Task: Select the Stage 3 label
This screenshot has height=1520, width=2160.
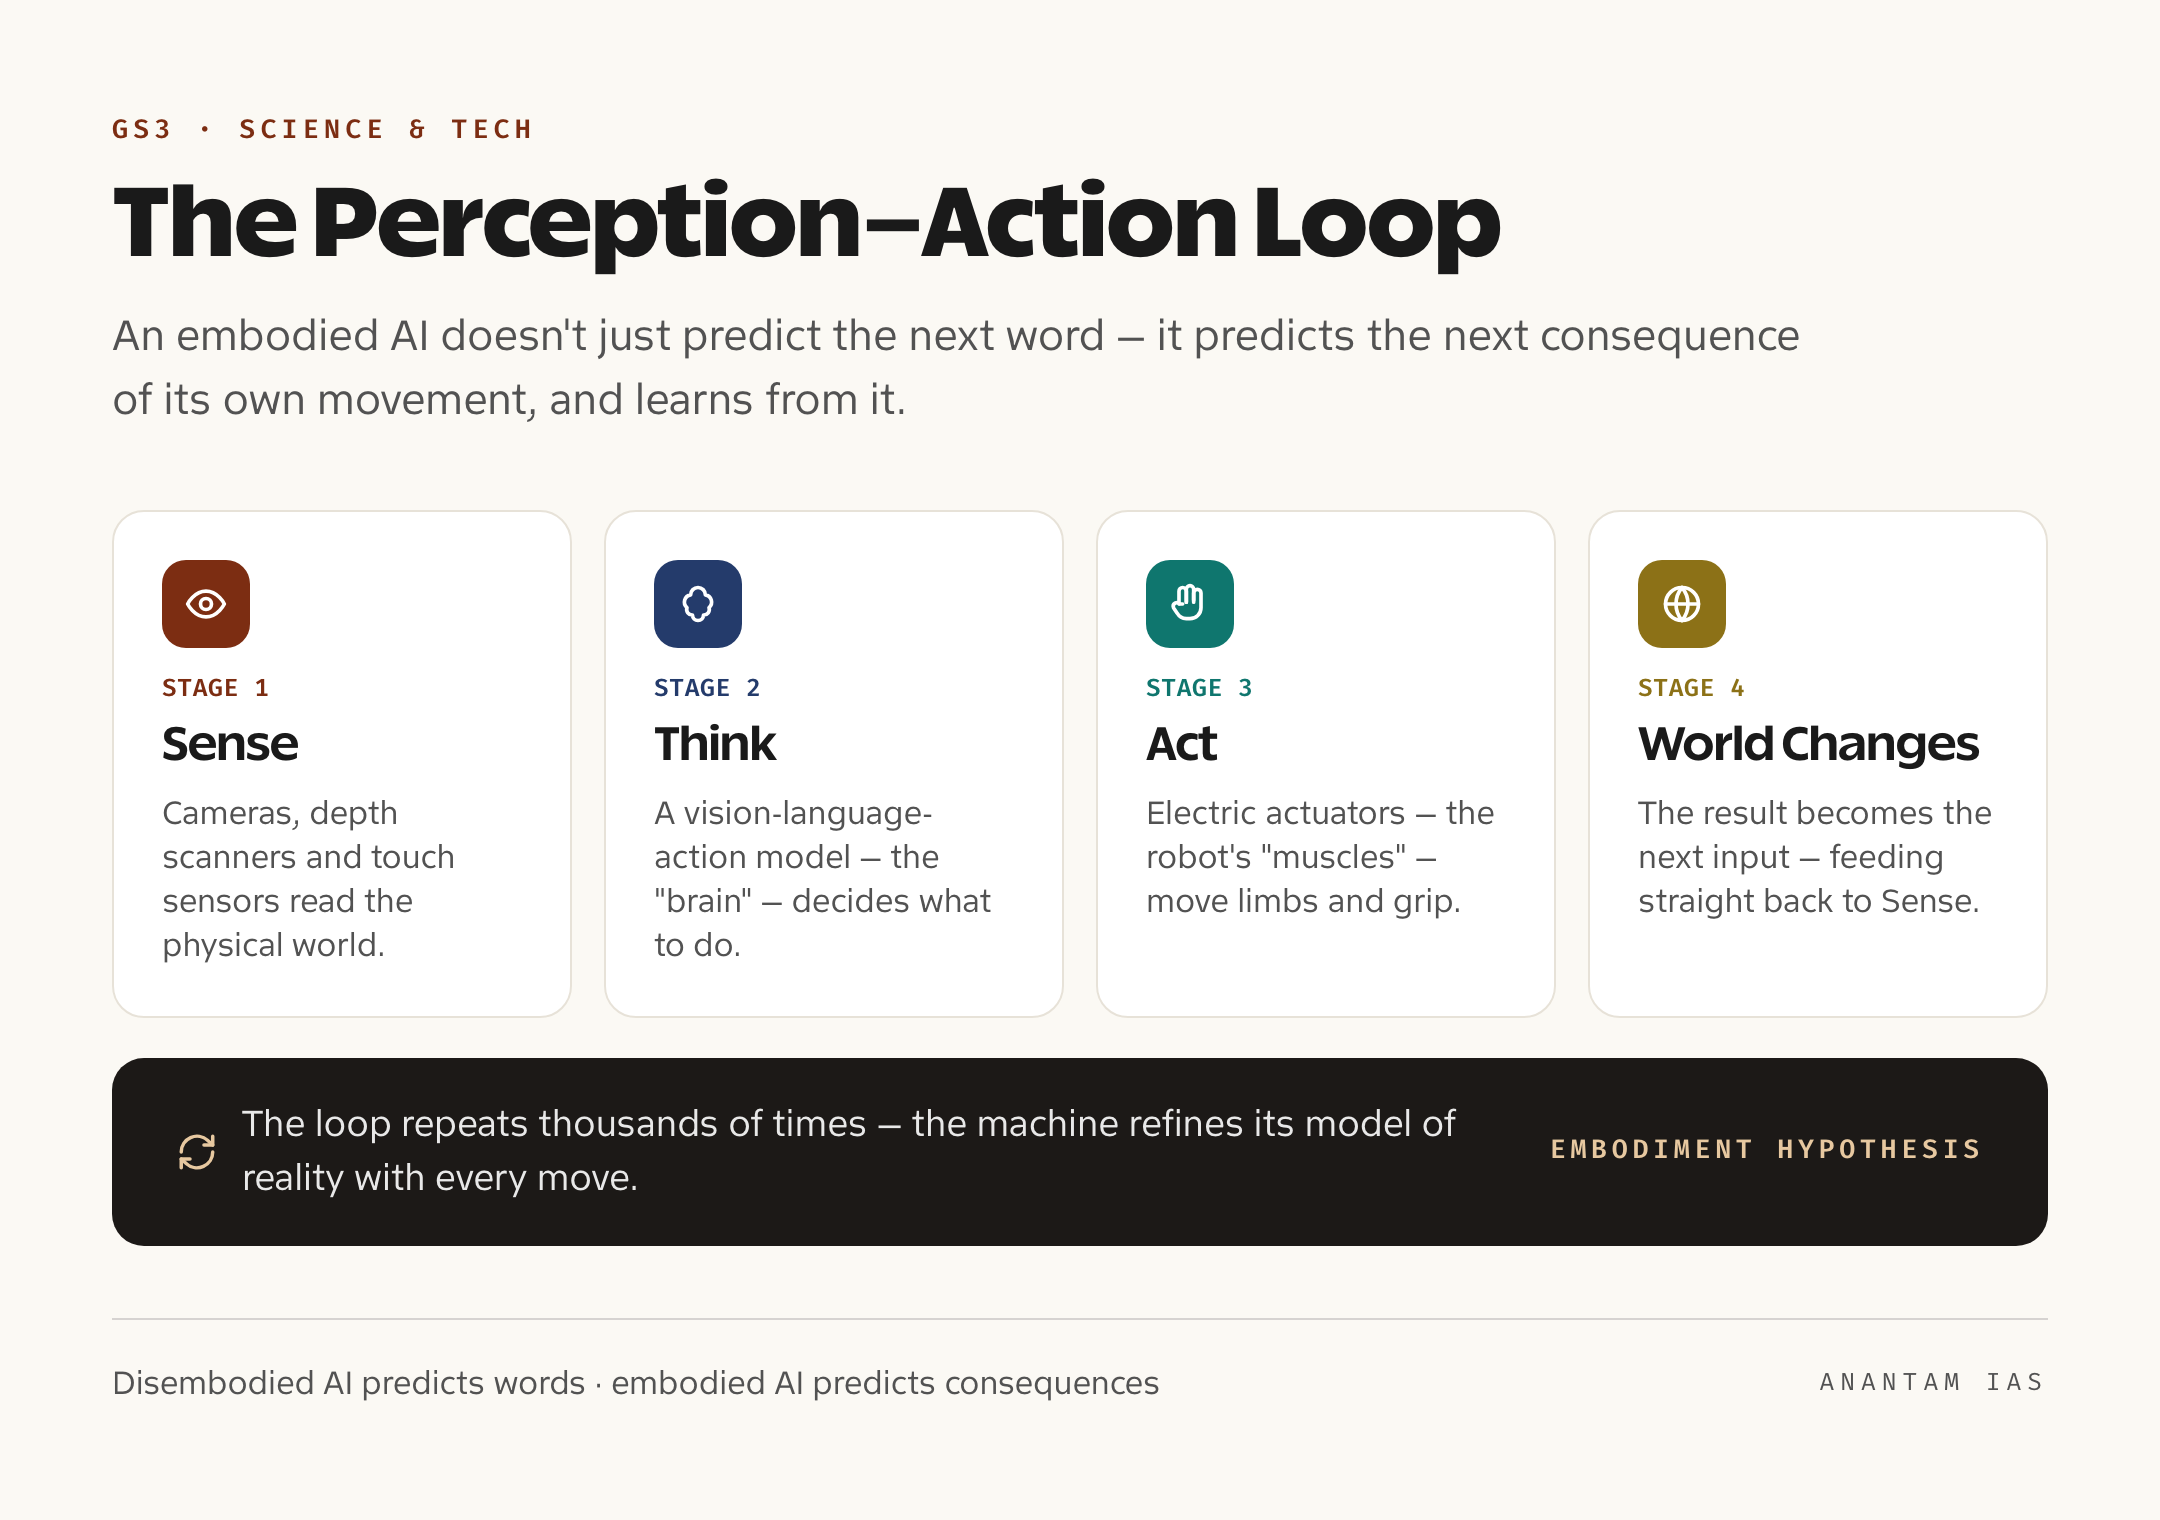Action: [x=1199, y=688]
